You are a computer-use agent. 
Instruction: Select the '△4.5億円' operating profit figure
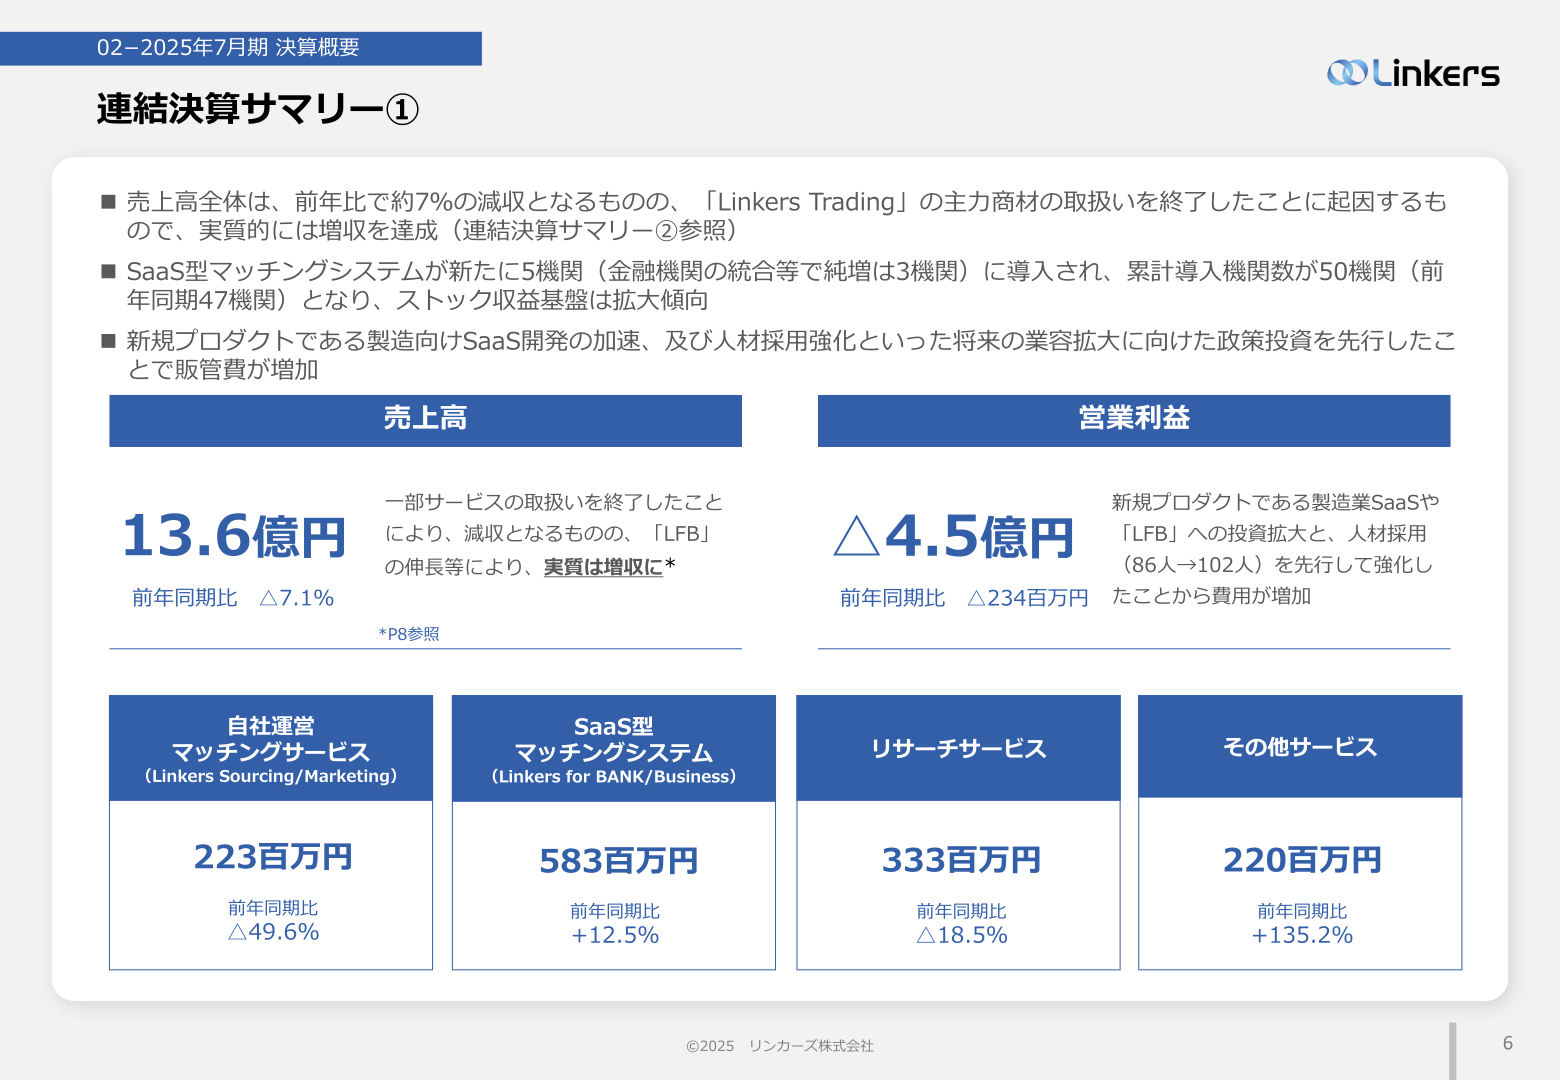954,536
